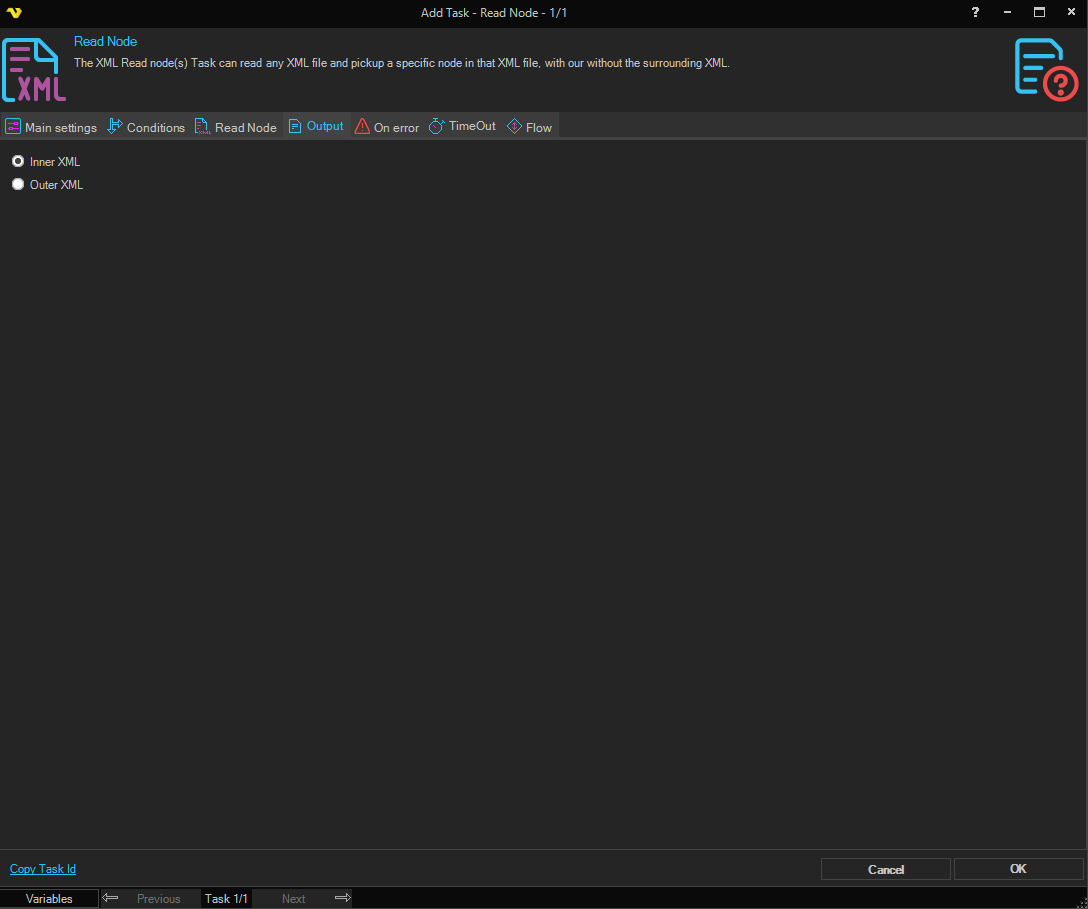Click the left arrow navigation icon

click(x=111, y=898)
